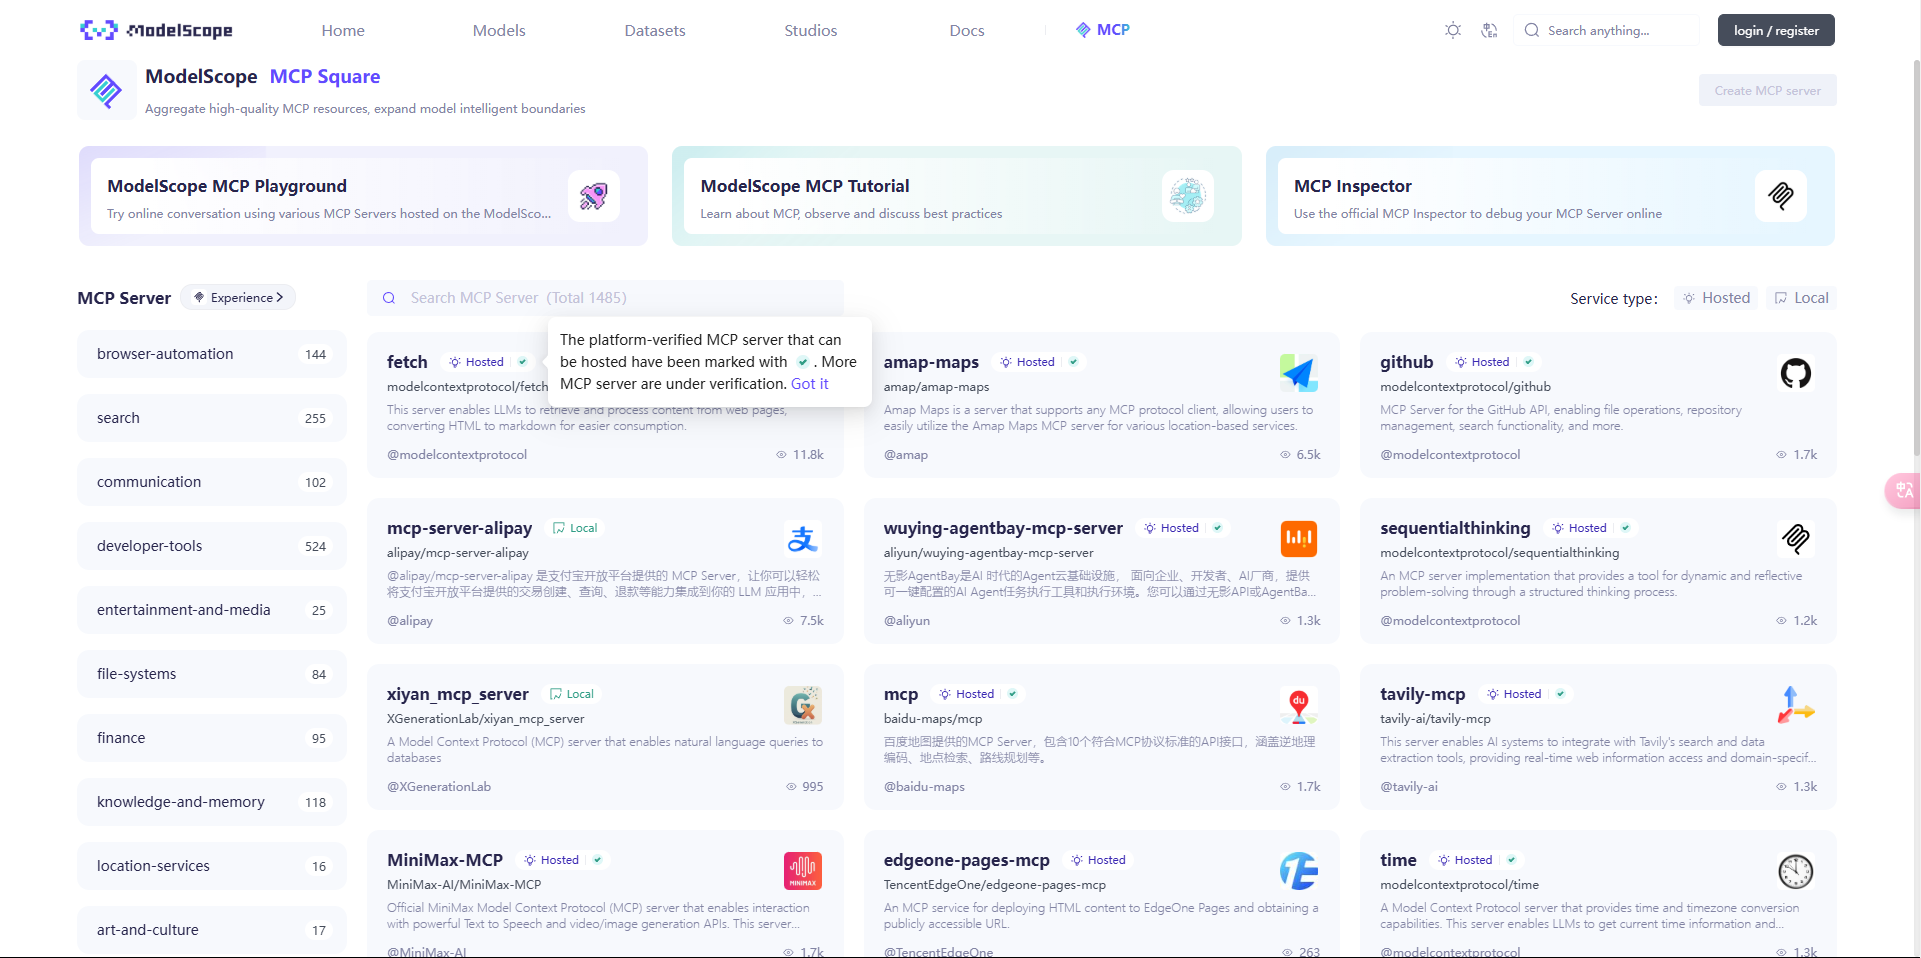This screenshot has height=958, width=1921.
Task: Filter service type by Hosted
Action: [1716, 298]
